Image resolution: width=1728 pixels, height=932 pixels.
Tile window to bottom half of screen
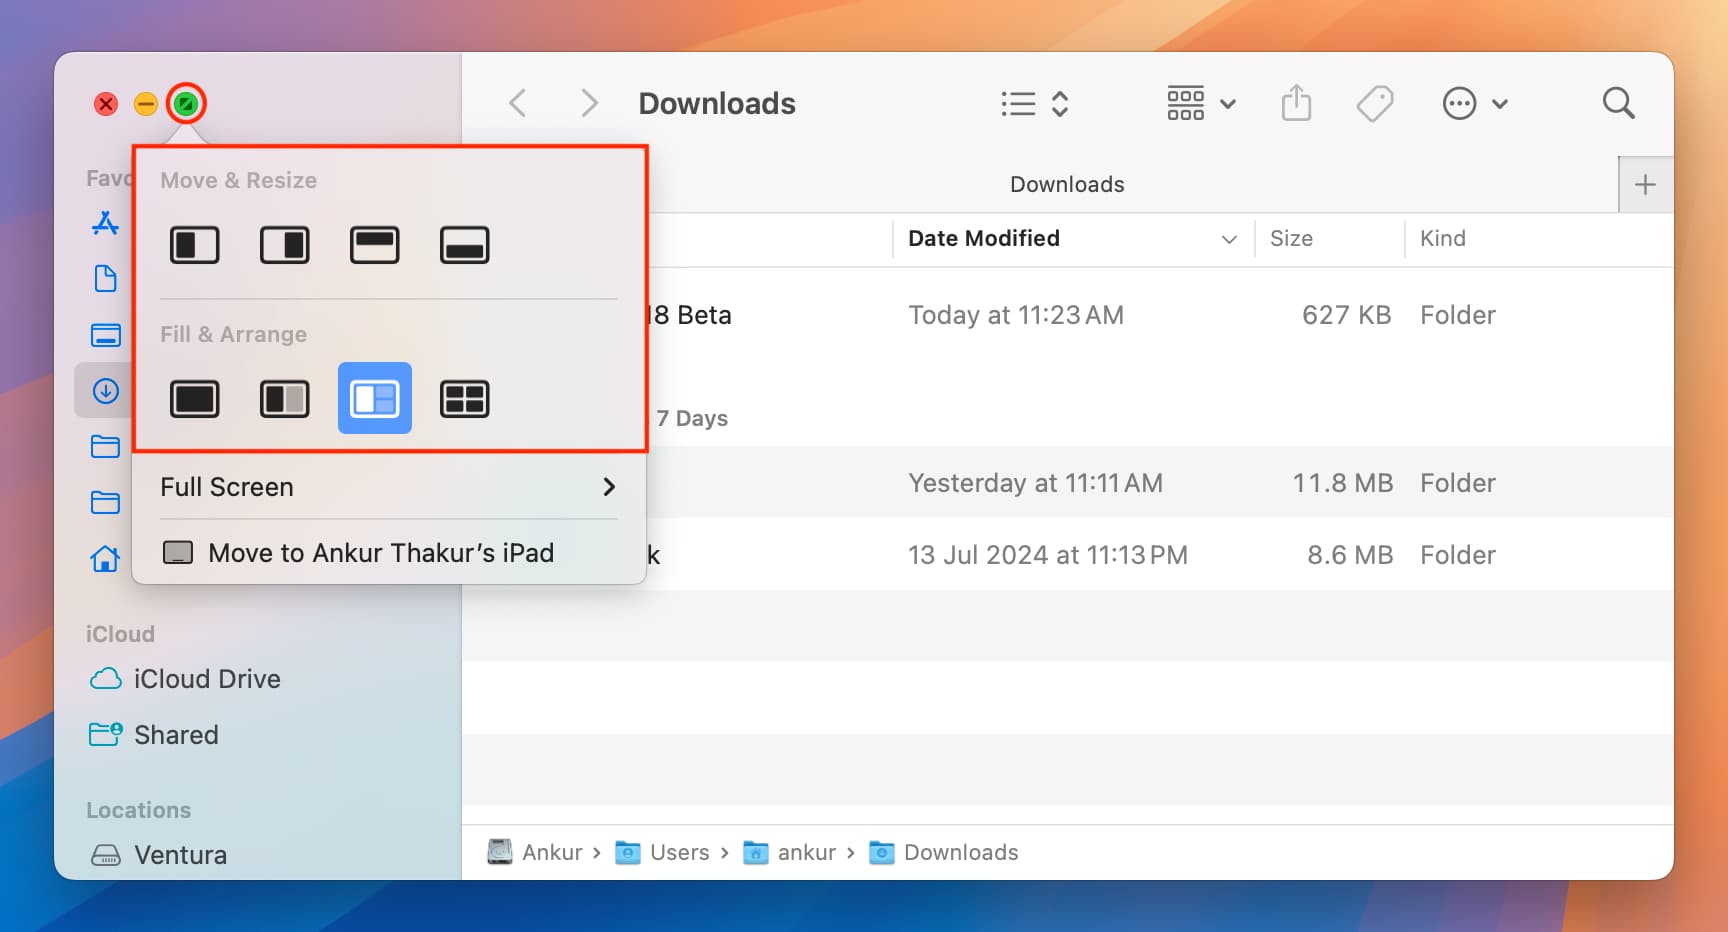[x=464, y=245]
